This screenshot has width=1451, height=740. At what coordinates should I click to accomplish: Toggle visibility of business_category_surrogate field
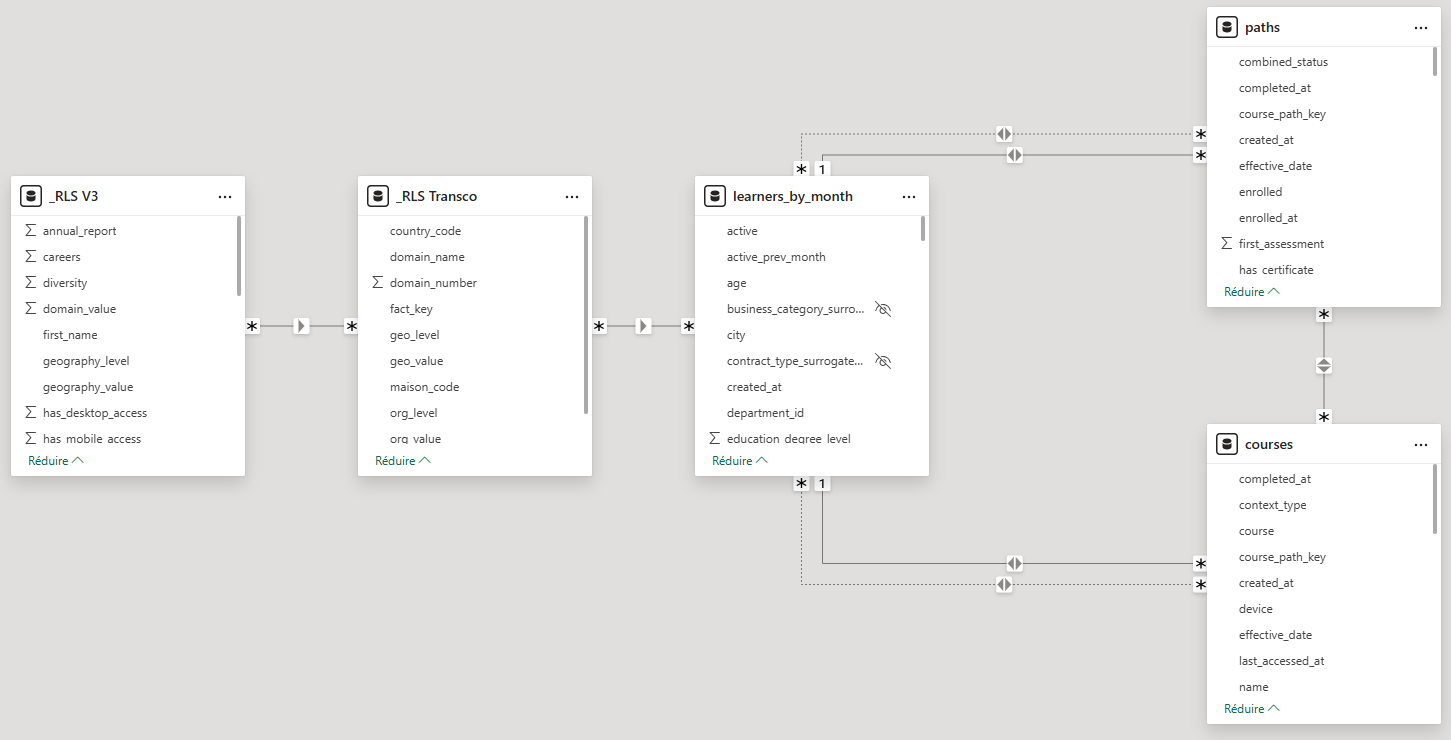click(882, 309)
